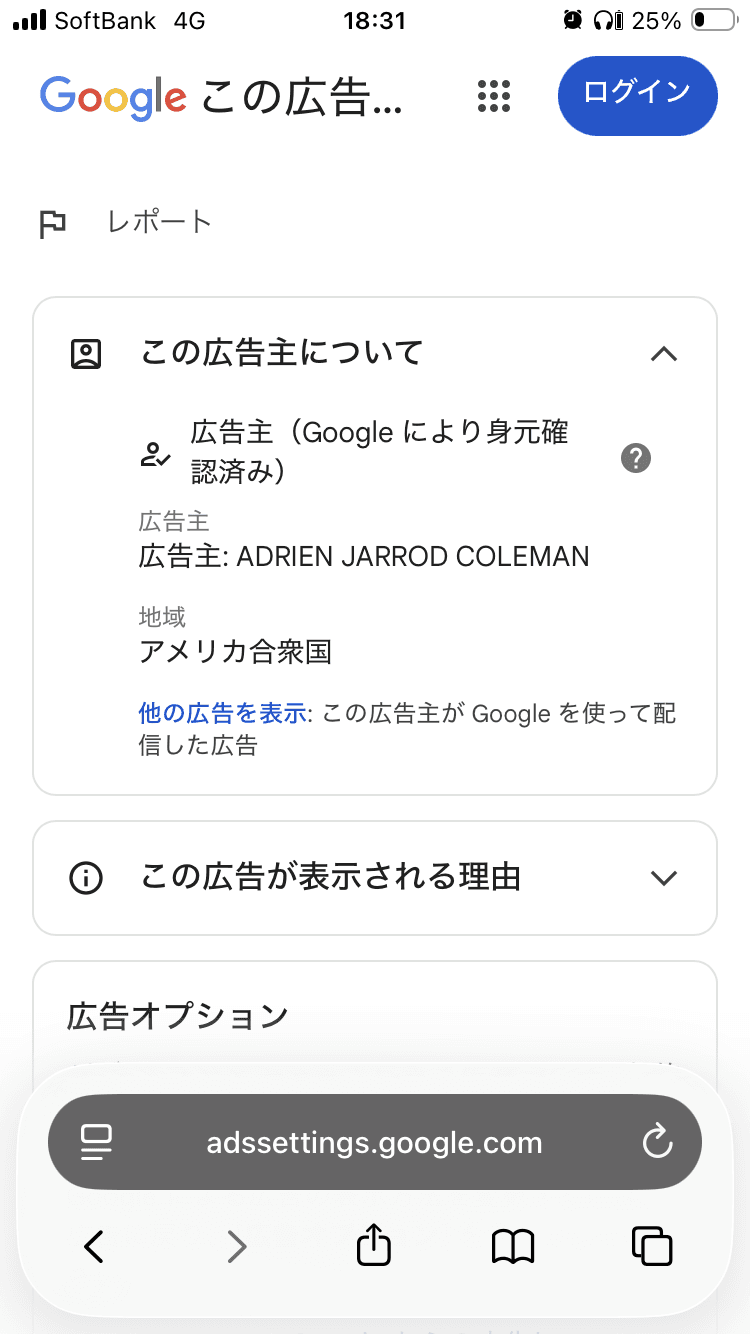Tap the Safari reload icon
Viewport: 750px width, 1334px height.
pos(657,1142)
